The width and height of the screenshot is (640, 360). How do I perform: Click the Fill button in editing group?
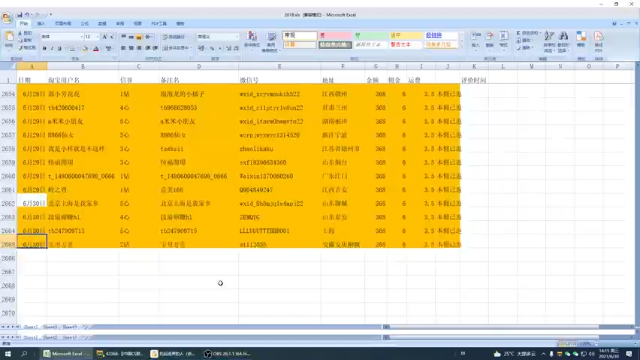click(x=524, y=40)
